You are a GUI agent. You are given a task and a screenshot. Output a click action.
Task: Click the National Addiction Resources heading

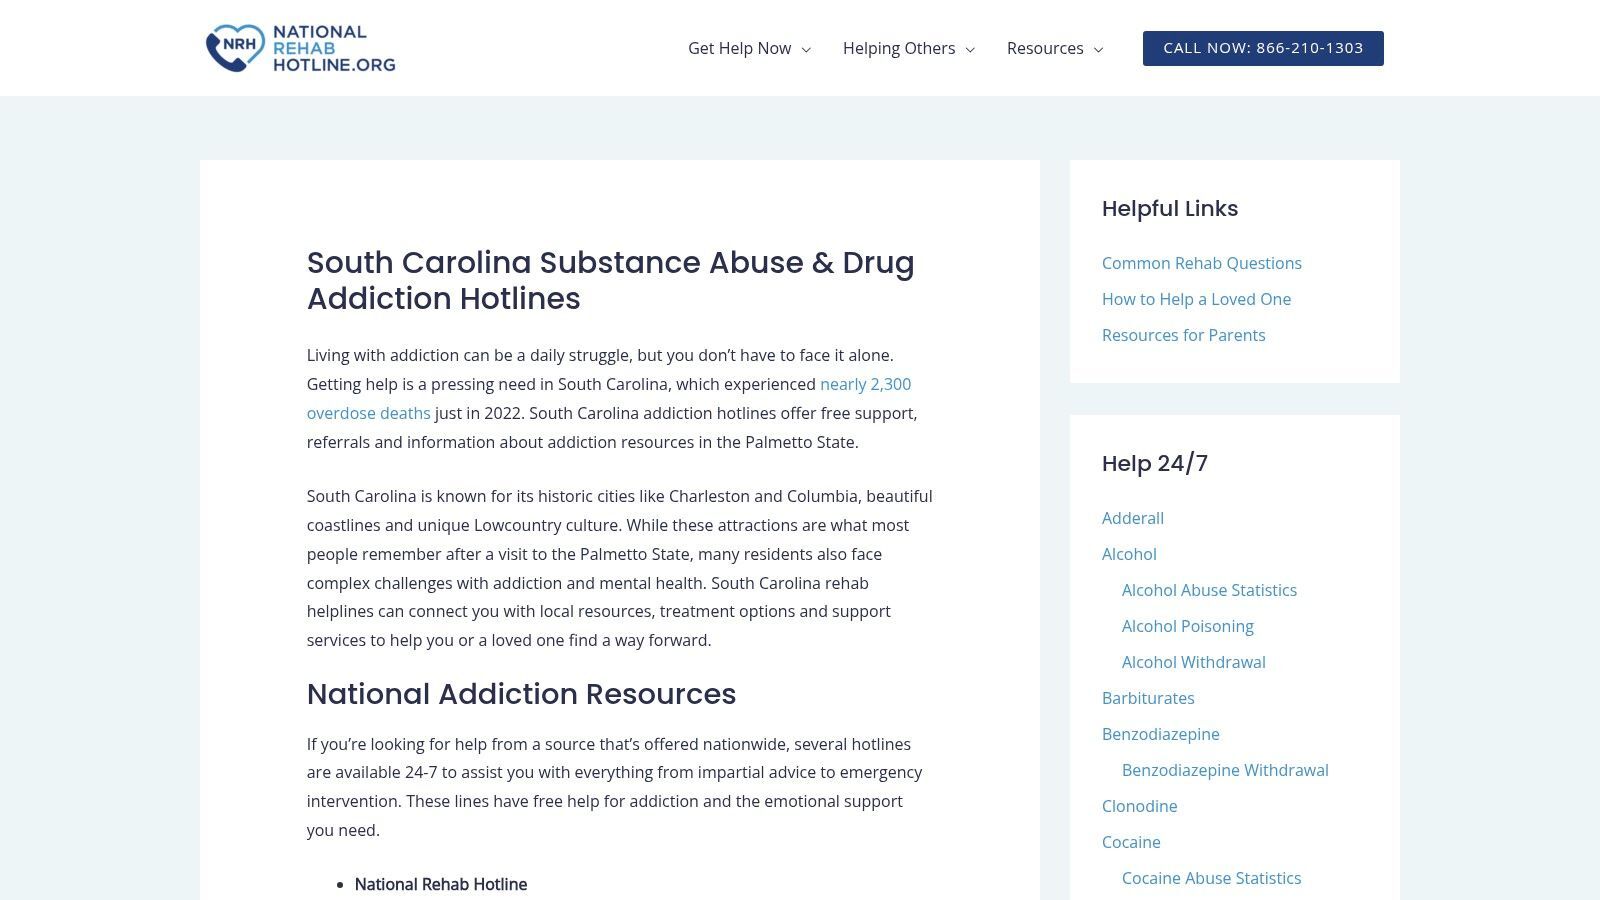click(x=521, y=694)
